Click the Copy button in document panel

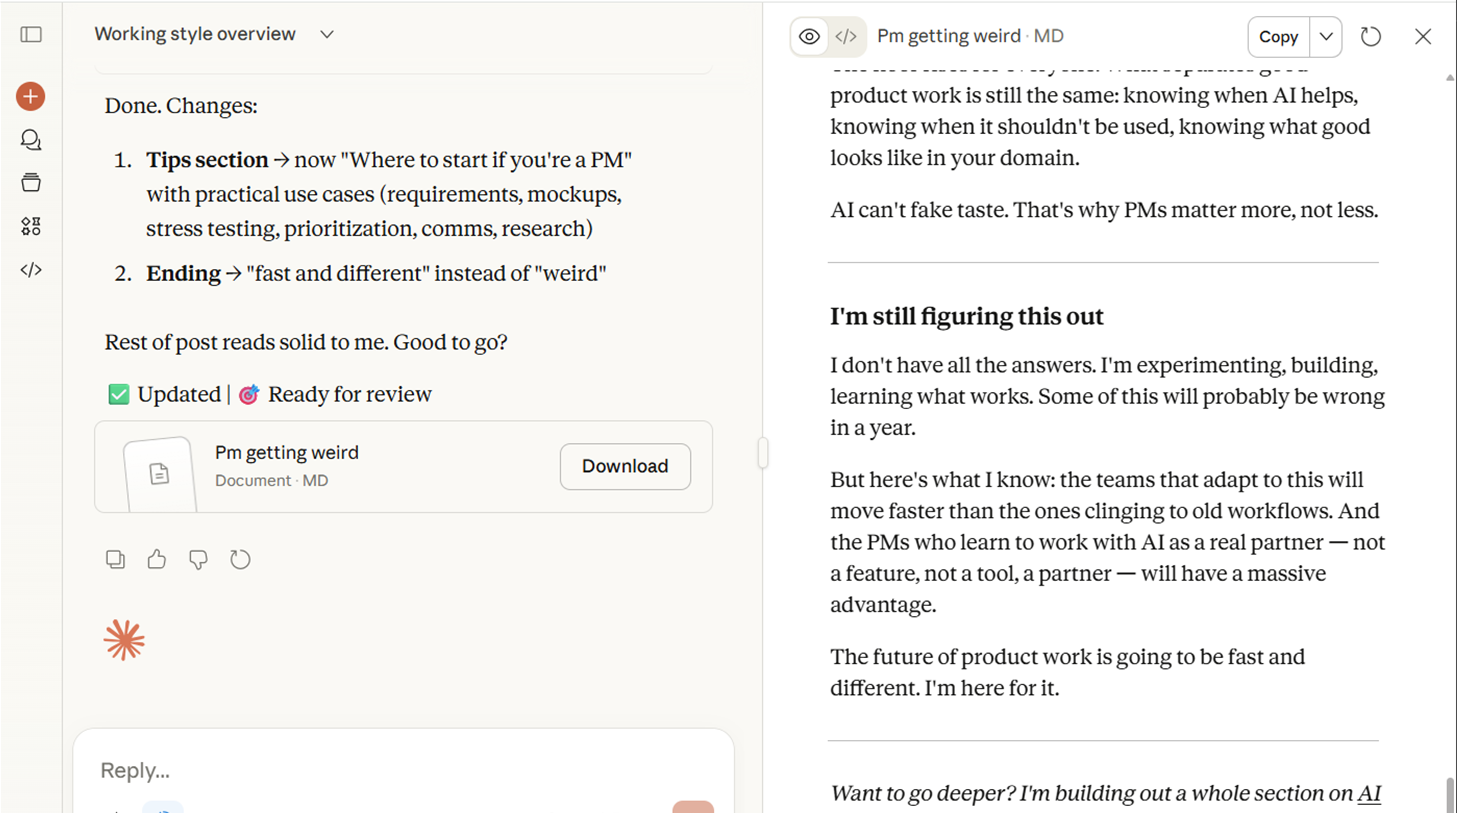coord(1278,37)
